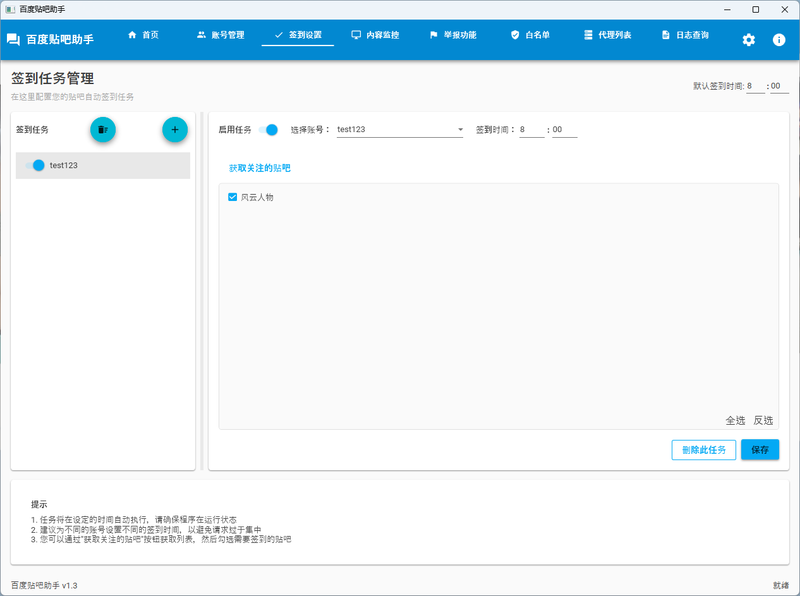Click the 默认签到时间 minute field
800x596 pixels.
(x=779, y=86)
